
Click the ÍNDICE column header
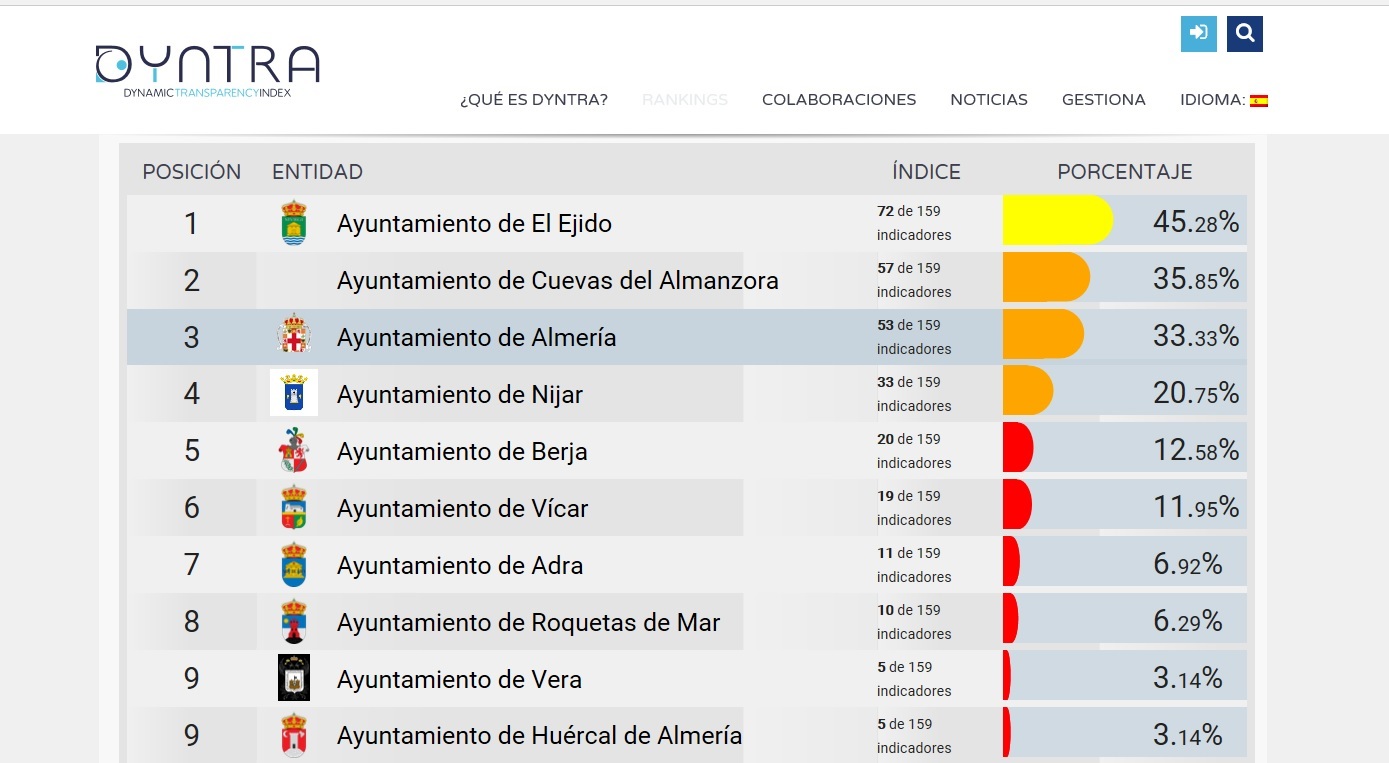click(x=926, y=172)
